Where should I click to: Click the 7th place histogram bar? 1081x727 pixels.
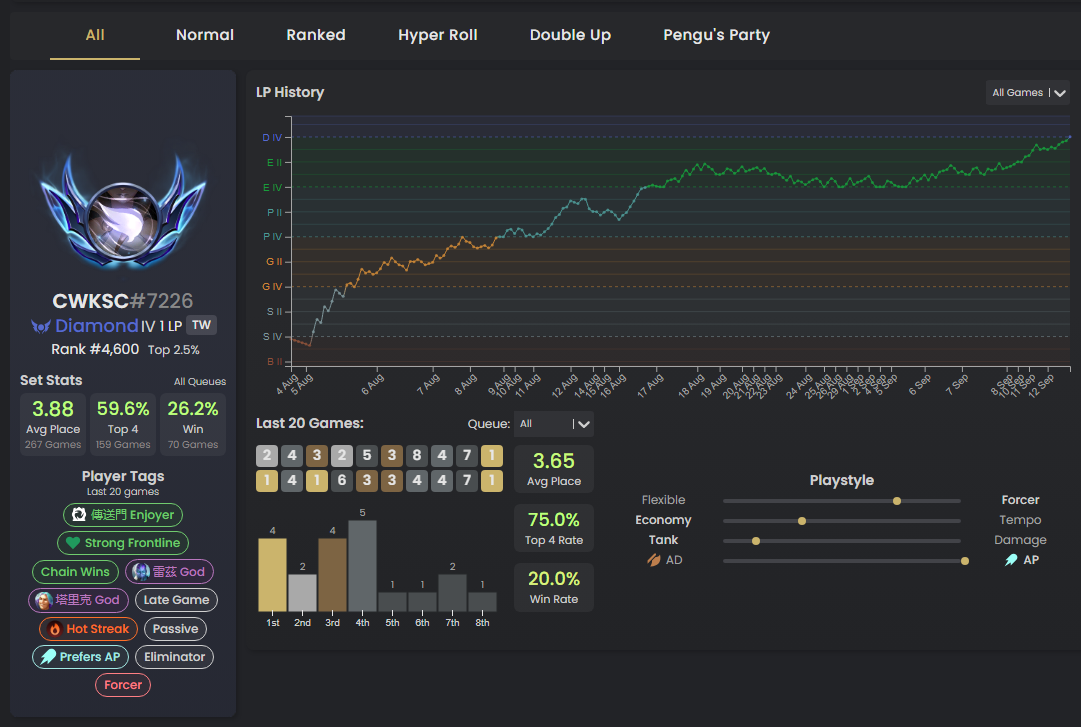452,593
